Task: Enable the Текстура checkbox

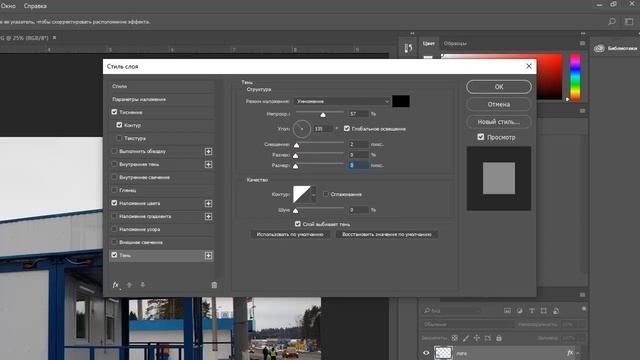Action: coord(119,138)
